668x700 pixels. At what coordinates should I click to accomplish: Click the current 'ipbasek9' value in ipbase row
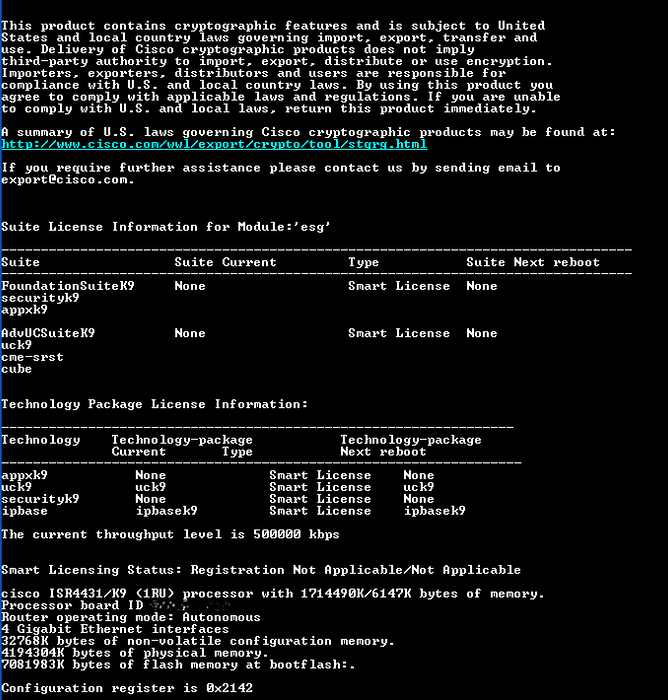click(167, 511)
